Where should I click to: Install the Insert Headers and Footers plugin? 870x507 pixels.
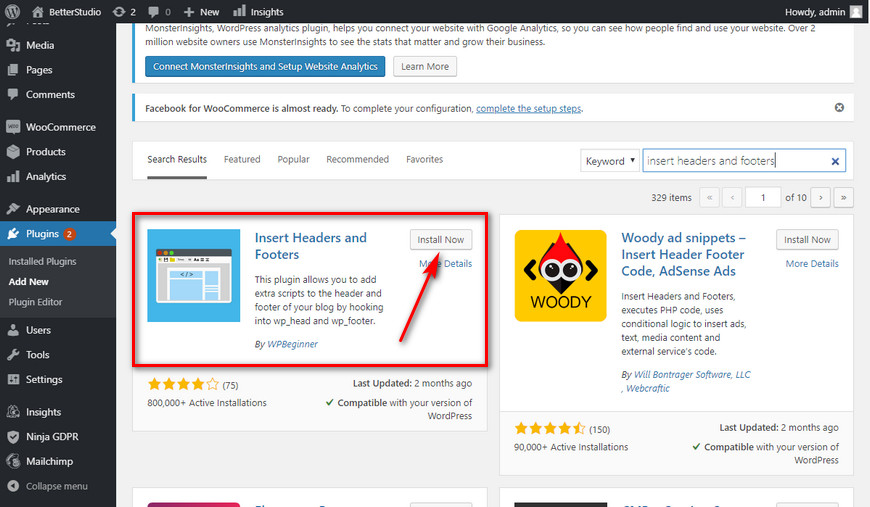[441, 240]
